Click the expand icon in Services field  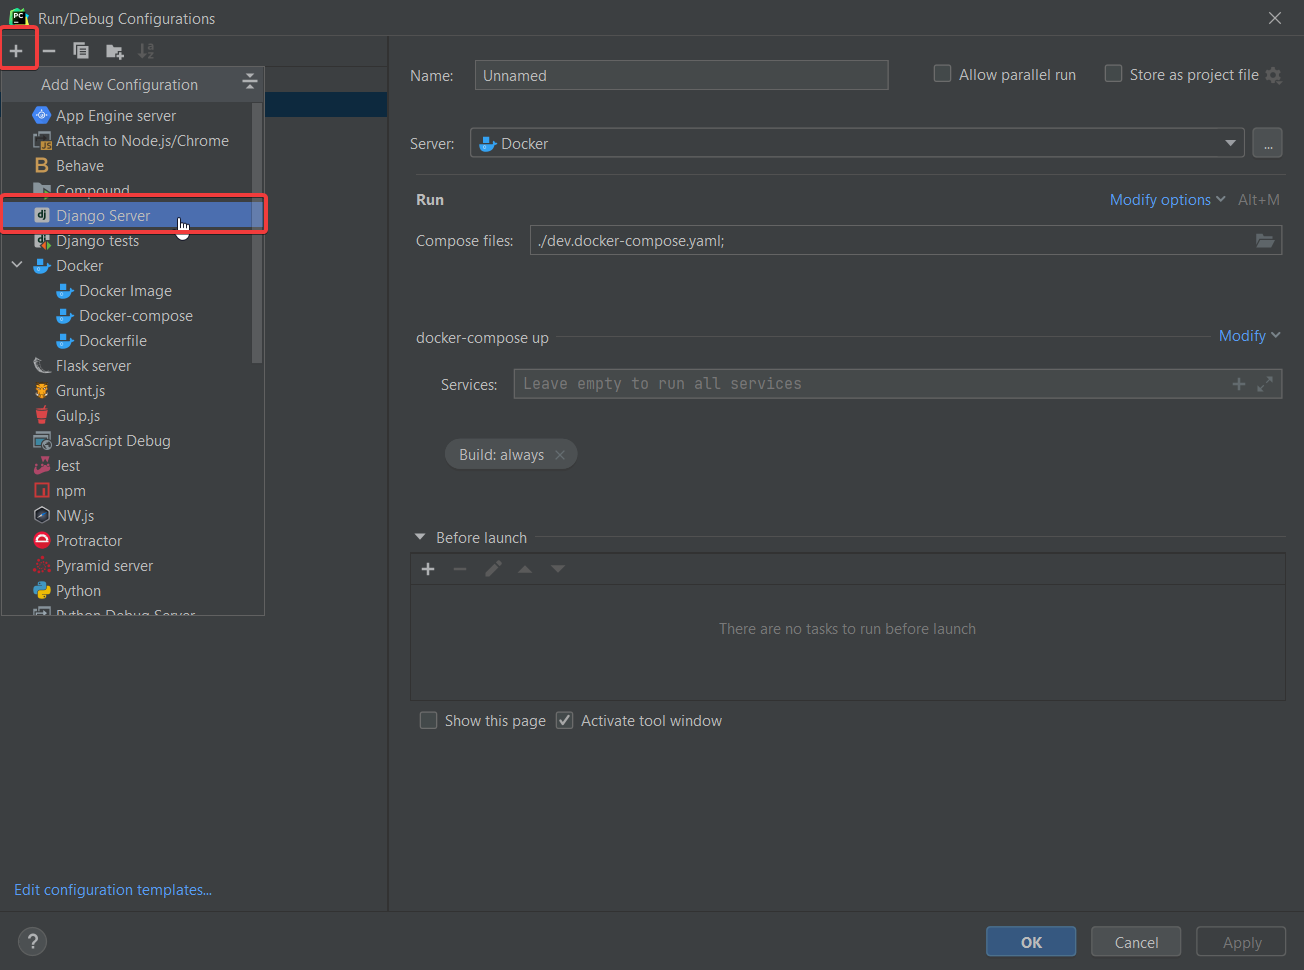click(1265, 384)
